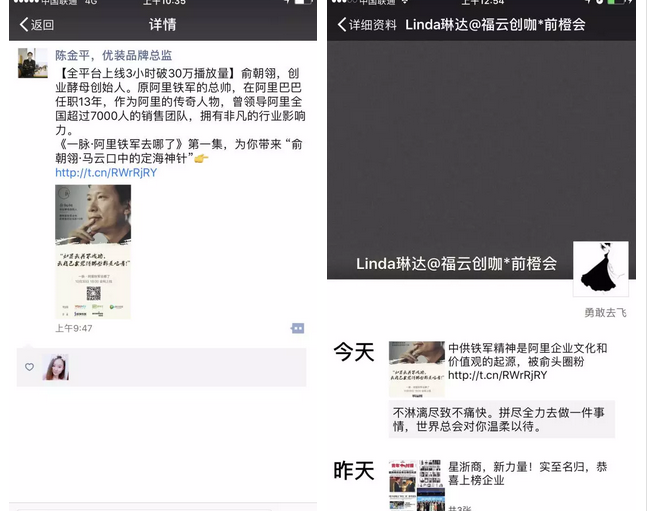This screenshot has height=511, width=647.
Task: Open today's post thumbnail image
Action: (x=417, y=369)
